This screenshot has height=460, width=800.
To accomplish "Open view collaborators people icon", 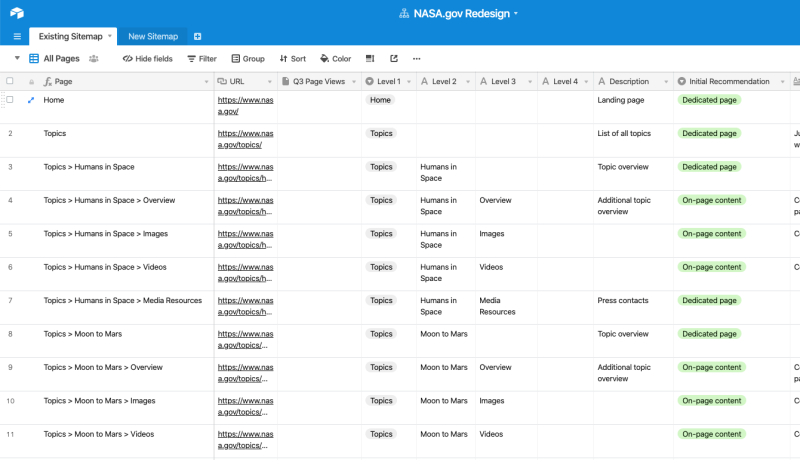I will [x=94, y=59].
